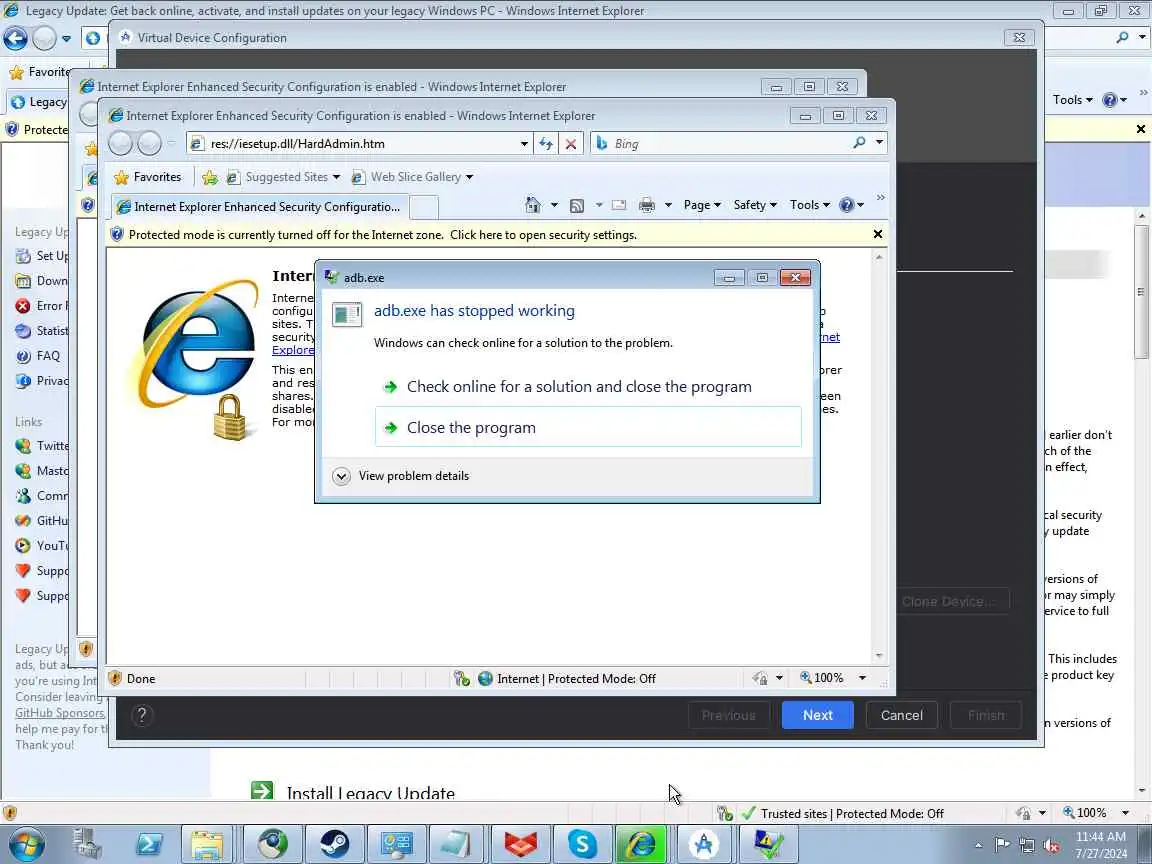Screen dimensions: 1152x864
Task: Open Suggested Sites dropdown
Action: click(284, 177)
